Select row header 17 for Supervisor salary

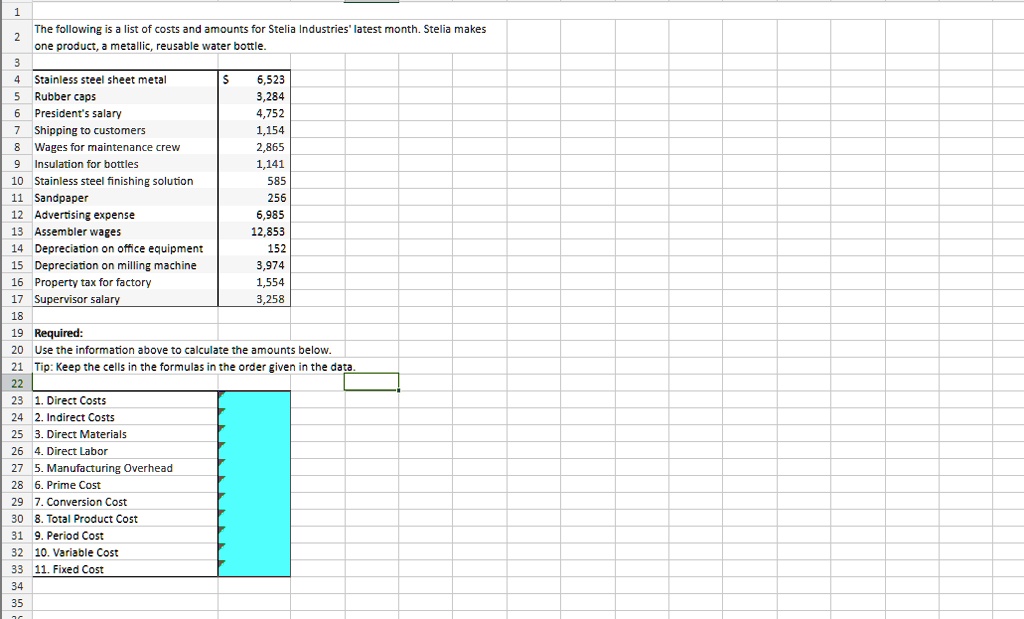pos(15,298)
